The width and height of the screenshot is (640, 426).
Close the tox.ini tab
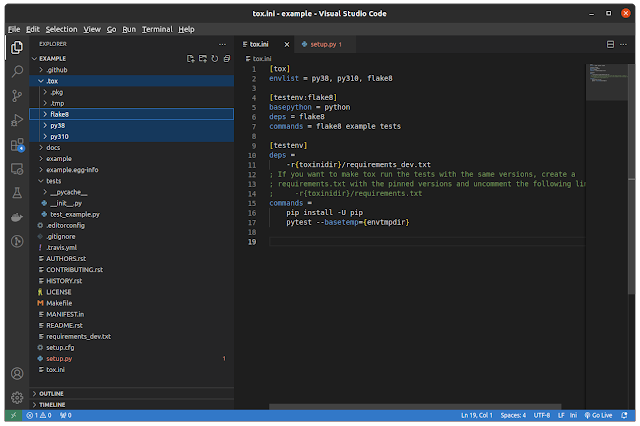point(287,44)
